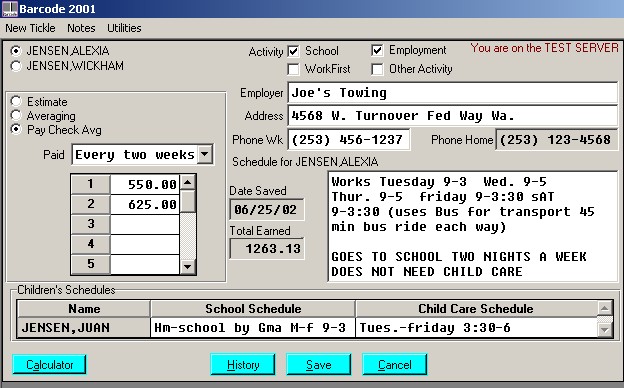Image resolution: width=624 pixels, height=388 pixels.
Task: Click the Employer field Joe's Towing
Action: 452,93
